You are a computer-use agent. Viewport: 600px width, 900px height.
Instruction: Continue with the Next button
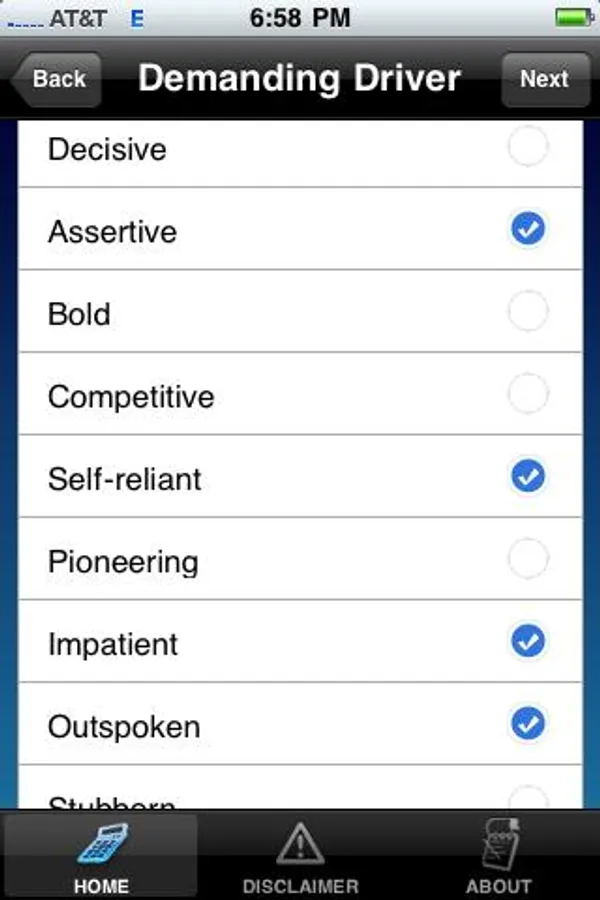pos(545,79)
